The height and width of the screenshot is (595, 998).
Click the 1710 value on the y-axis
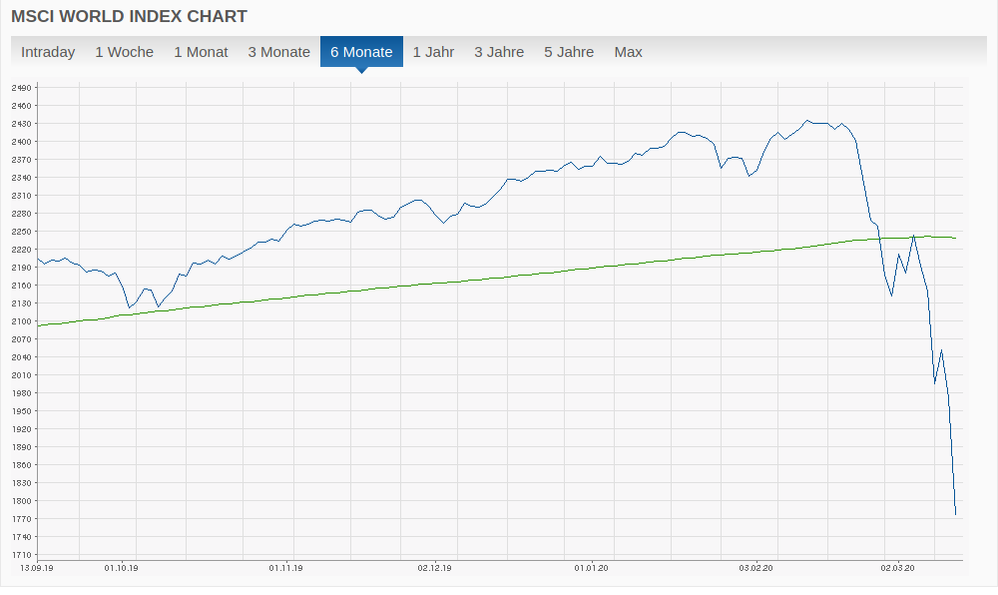pyautogui.click(x=22, y=555)
